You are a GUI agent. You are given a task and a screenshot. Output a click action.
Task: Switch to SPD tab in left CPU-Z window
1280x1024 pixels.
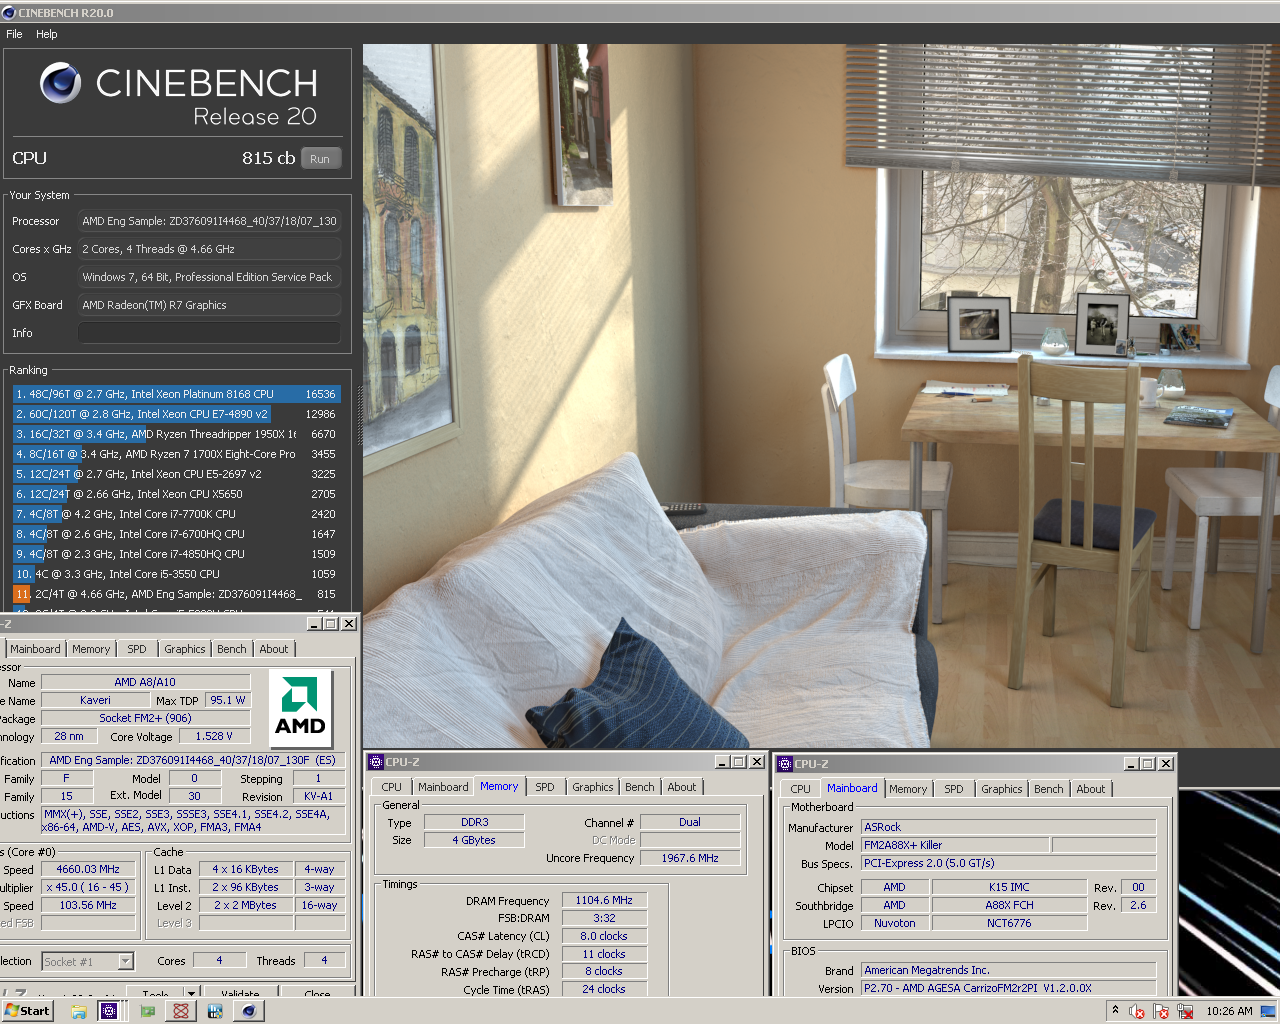(x=137, y=649)
